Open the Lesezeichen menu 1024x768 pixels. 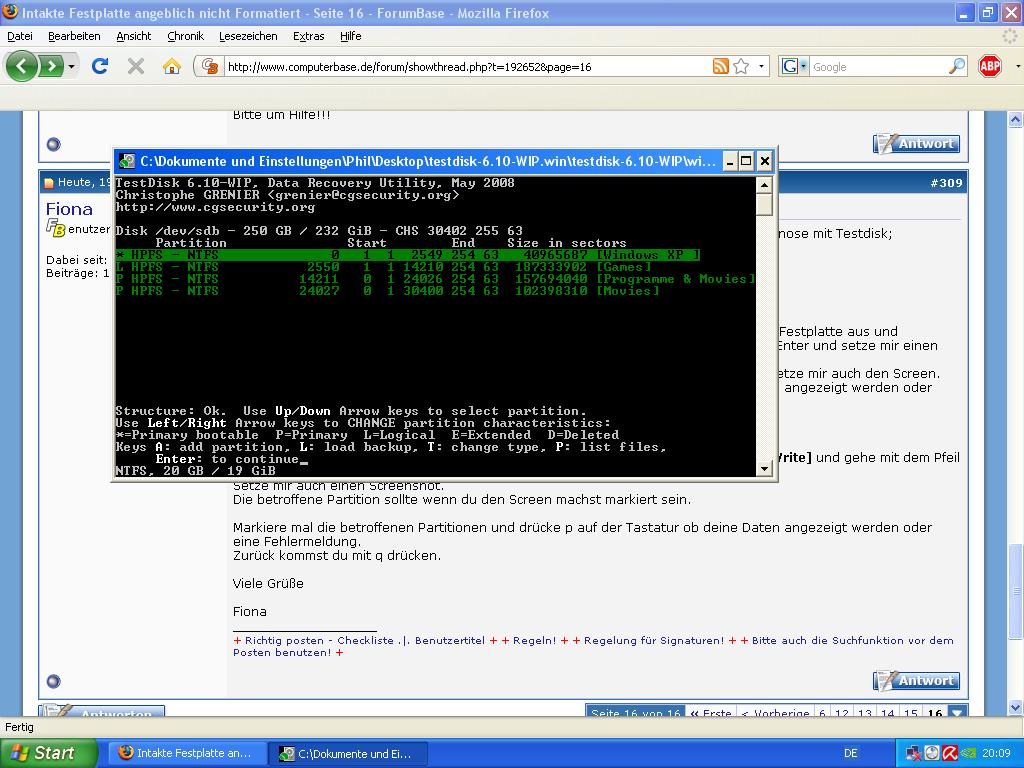pyautogui.click(x=248, y=36)
